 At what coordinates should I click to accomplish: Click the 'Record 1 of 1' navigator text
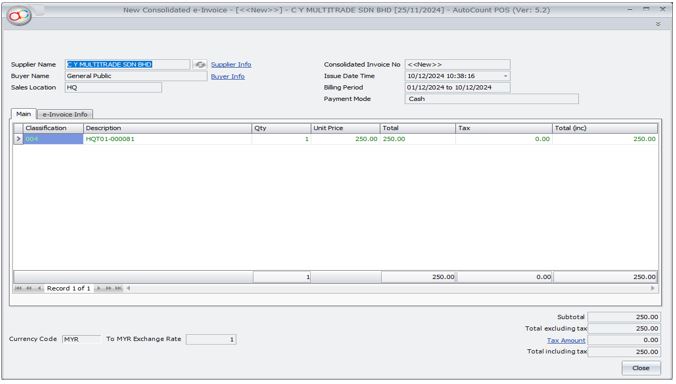(69, 288)
